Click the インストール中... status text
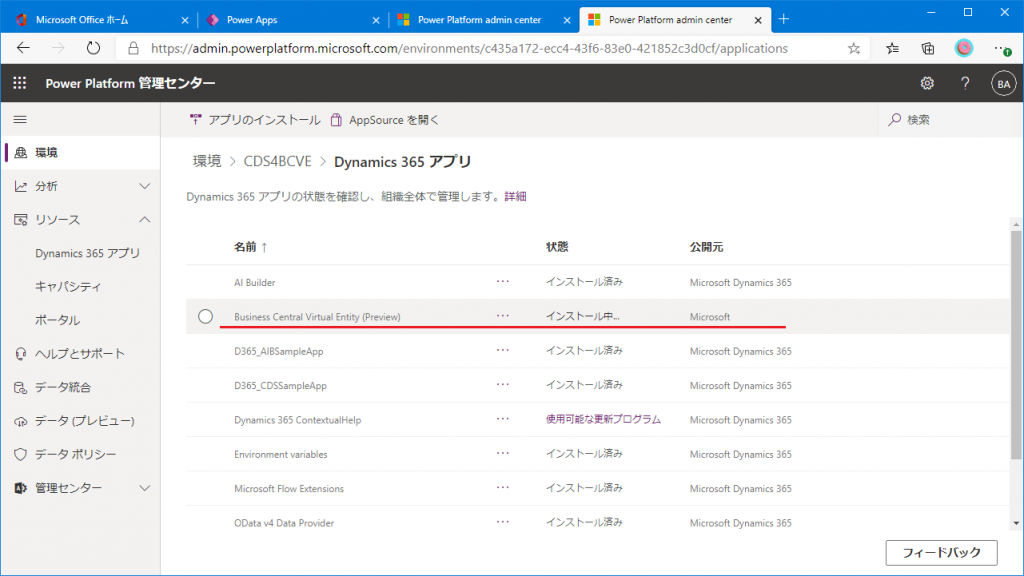Viewport: 1024px width, 576px height. (583, 316)
